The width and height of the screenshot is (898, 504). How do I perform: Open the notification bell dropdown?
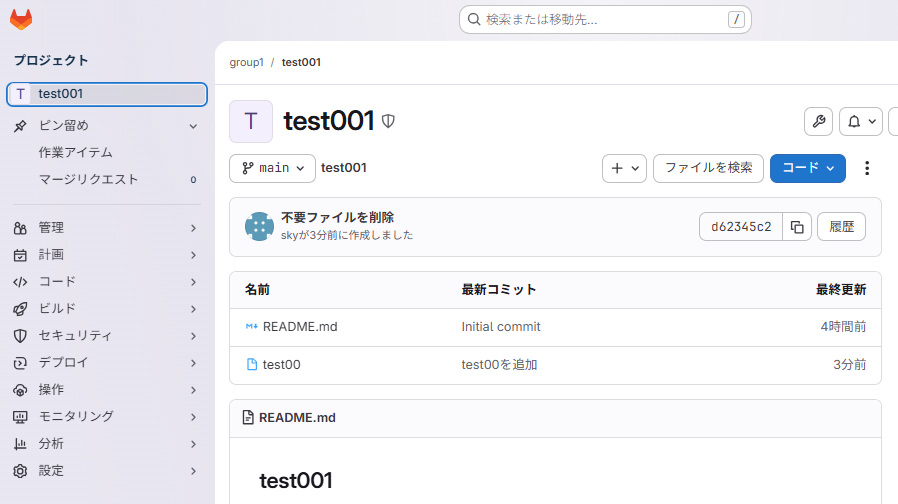click(860, 122)
